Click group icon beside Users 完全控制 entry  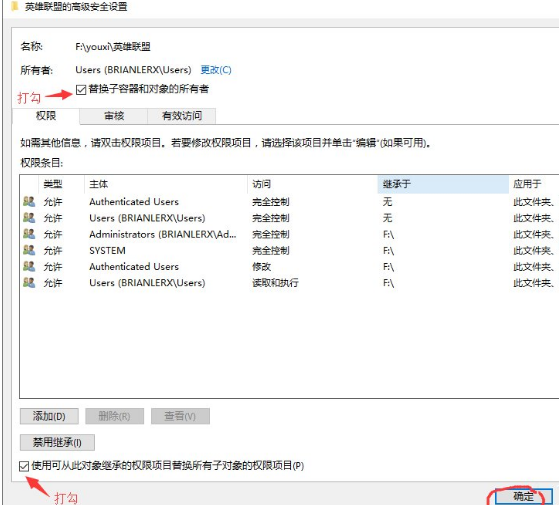coord(29,218)
